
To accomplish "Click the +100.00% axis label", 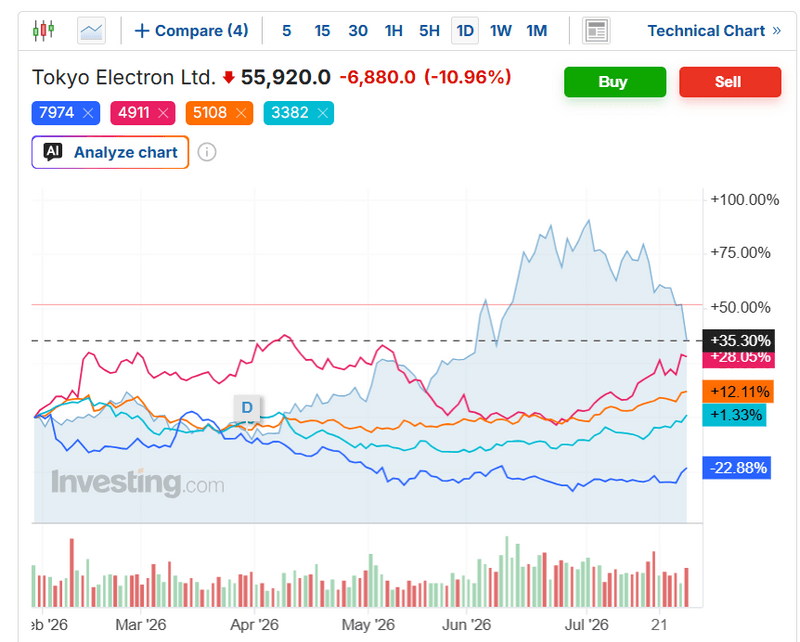I will click(745, 200).
